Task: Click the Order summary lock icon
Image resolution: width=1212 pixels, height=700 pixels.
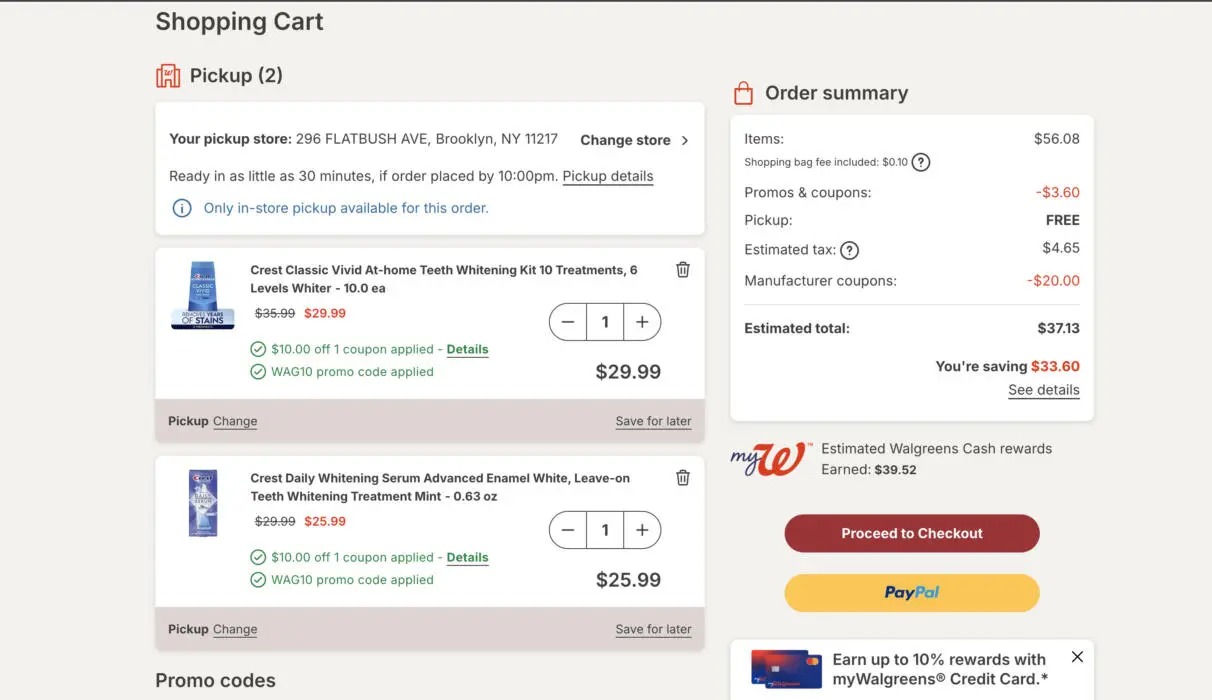Action: [742, 92]
